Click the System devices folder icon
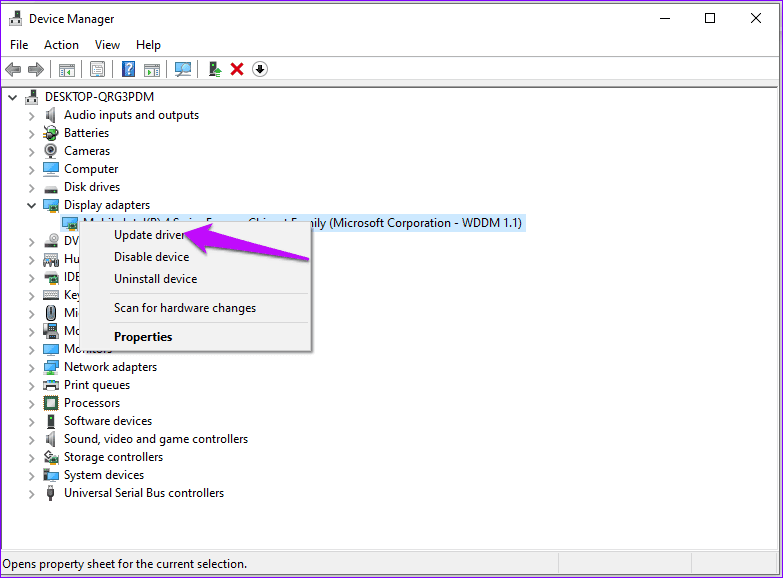783x578 pixels. 50,475
